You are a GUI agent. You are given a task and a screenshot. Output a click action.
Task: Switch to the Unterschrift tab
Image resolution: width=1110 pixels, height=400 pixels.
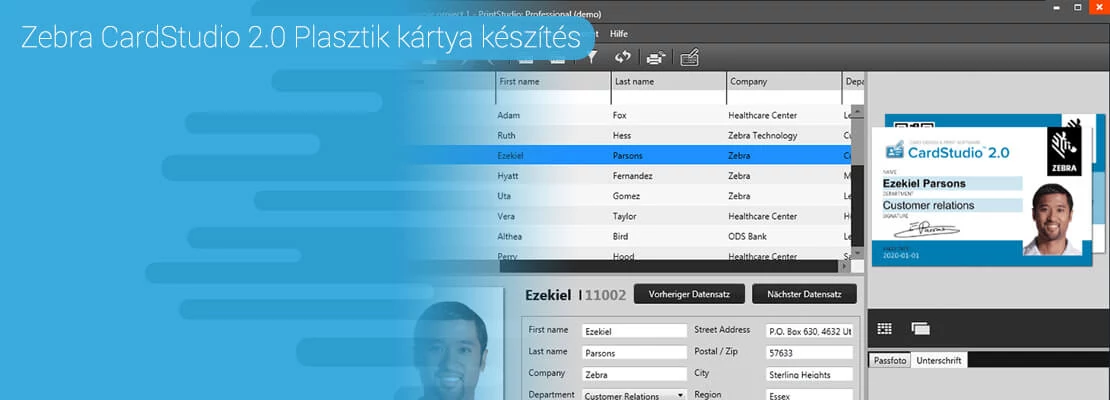point(939,360)
